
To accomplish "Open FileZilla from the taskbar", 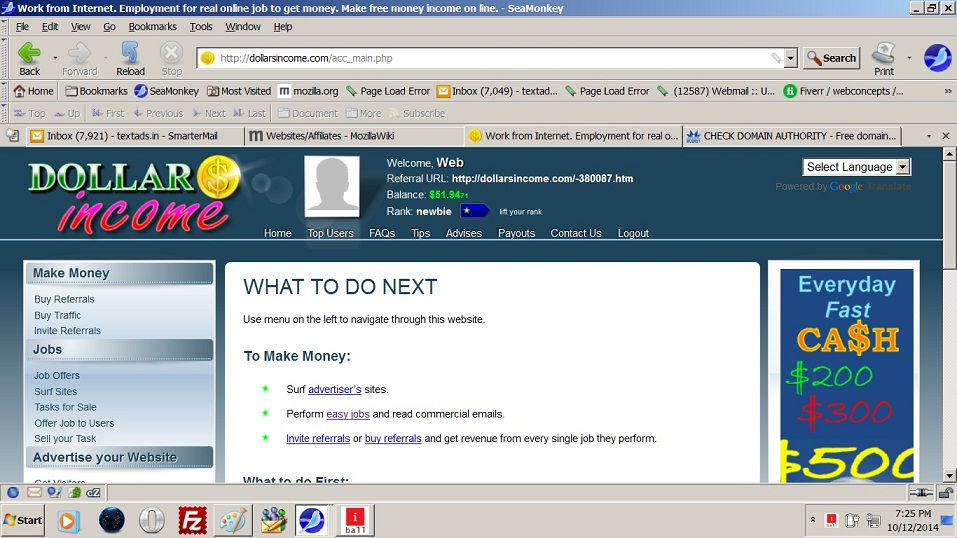I will pyautogui.click(x=192, y=521).
